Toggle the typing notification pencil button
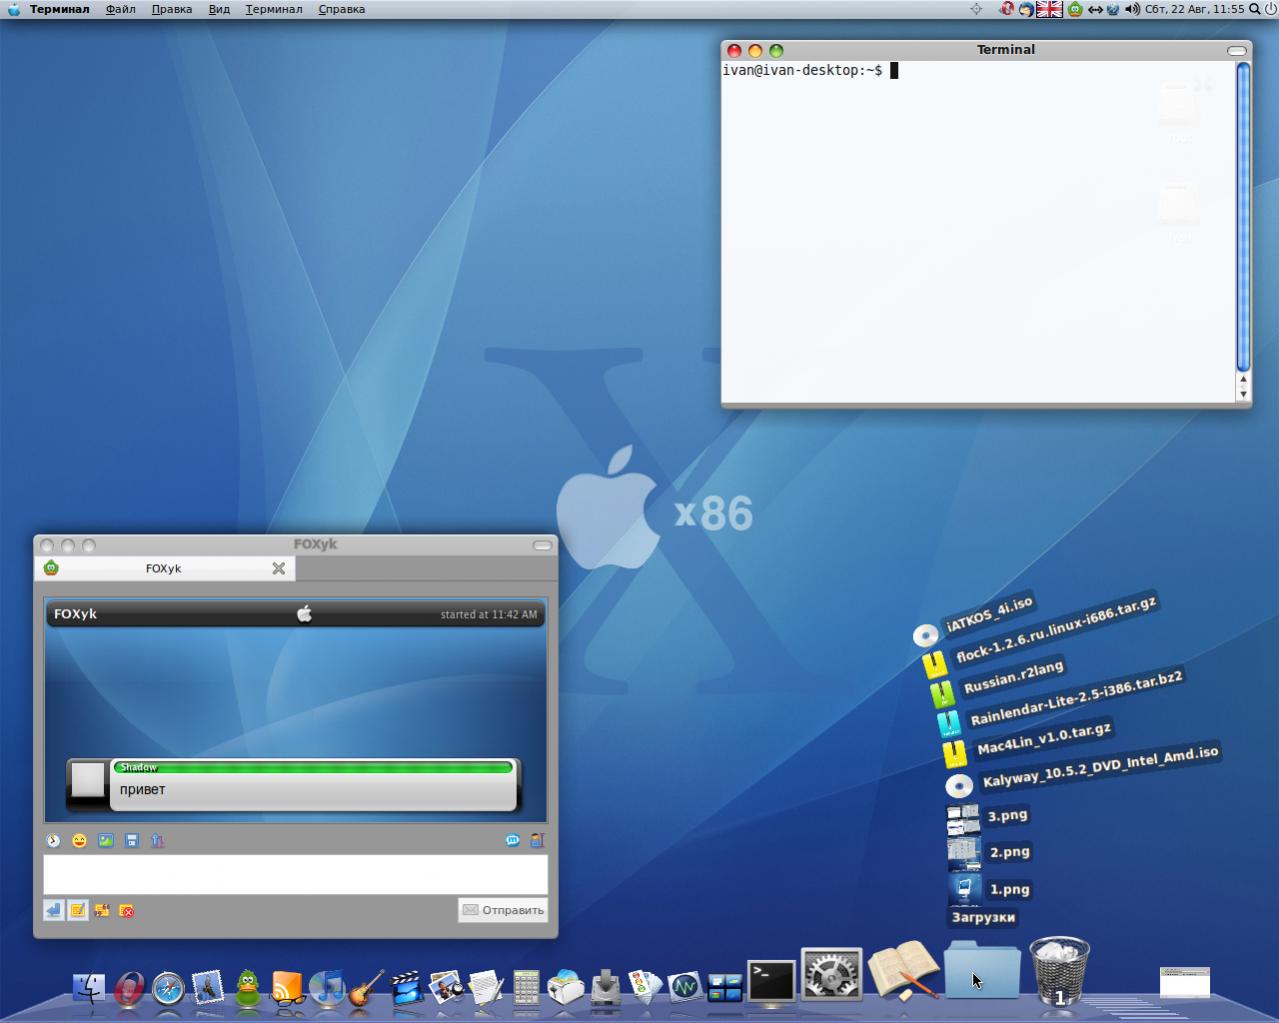This screenshot has height=1023, width=1279. click(x=78, y=910)
